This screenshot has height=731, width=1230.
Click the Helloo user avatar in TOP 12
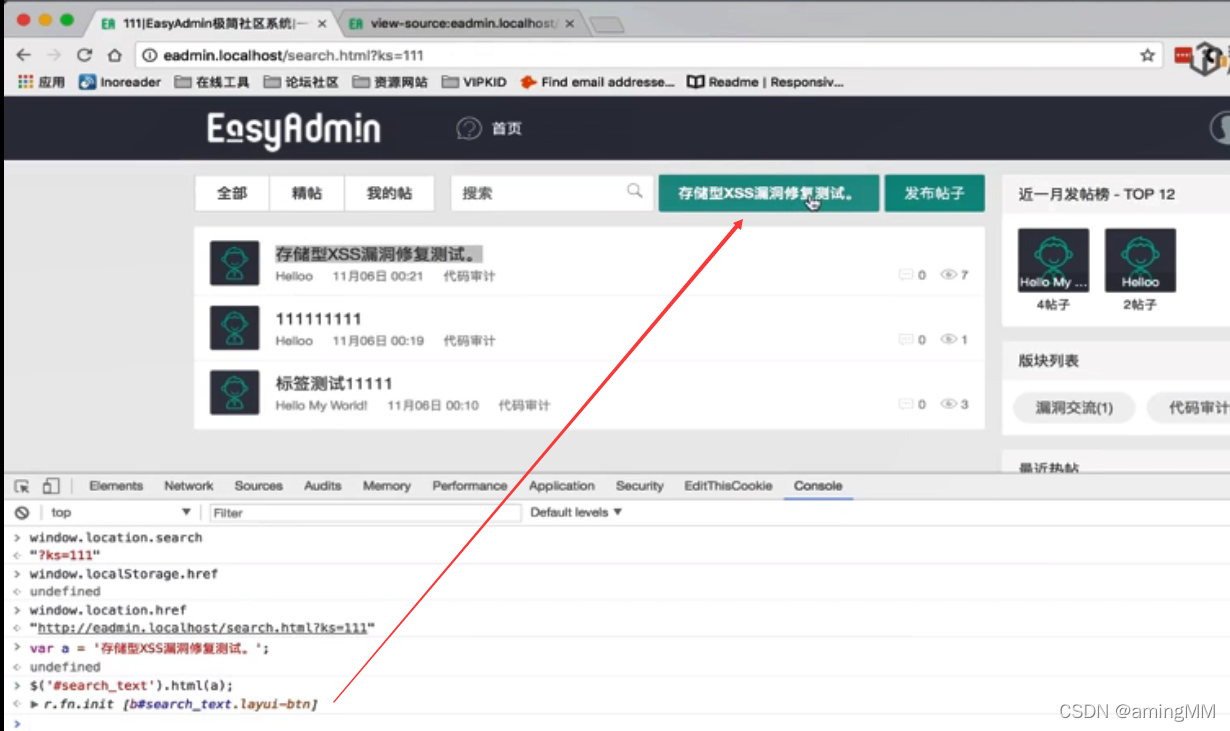click(x=1140, y=260)
